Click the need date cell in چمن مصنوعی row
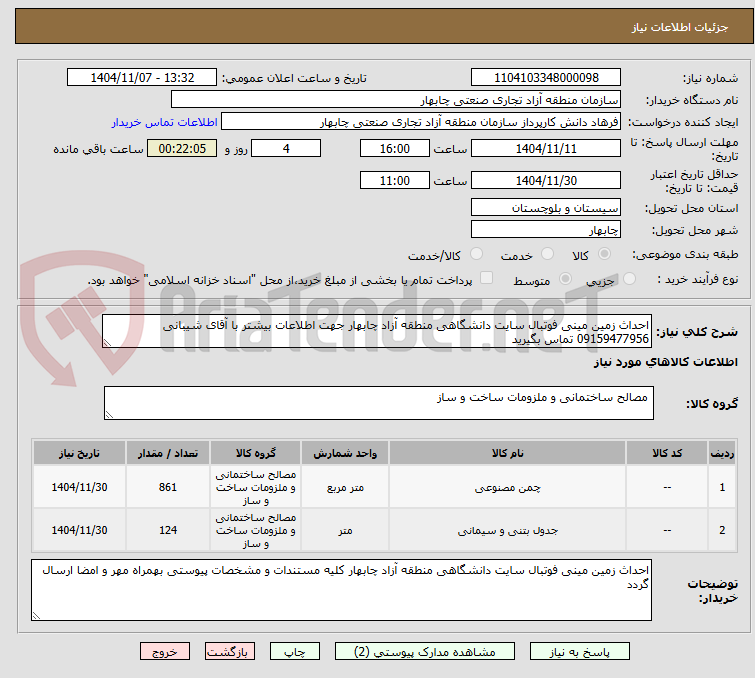Screen dimensions: 755x678 coord(79,487)
